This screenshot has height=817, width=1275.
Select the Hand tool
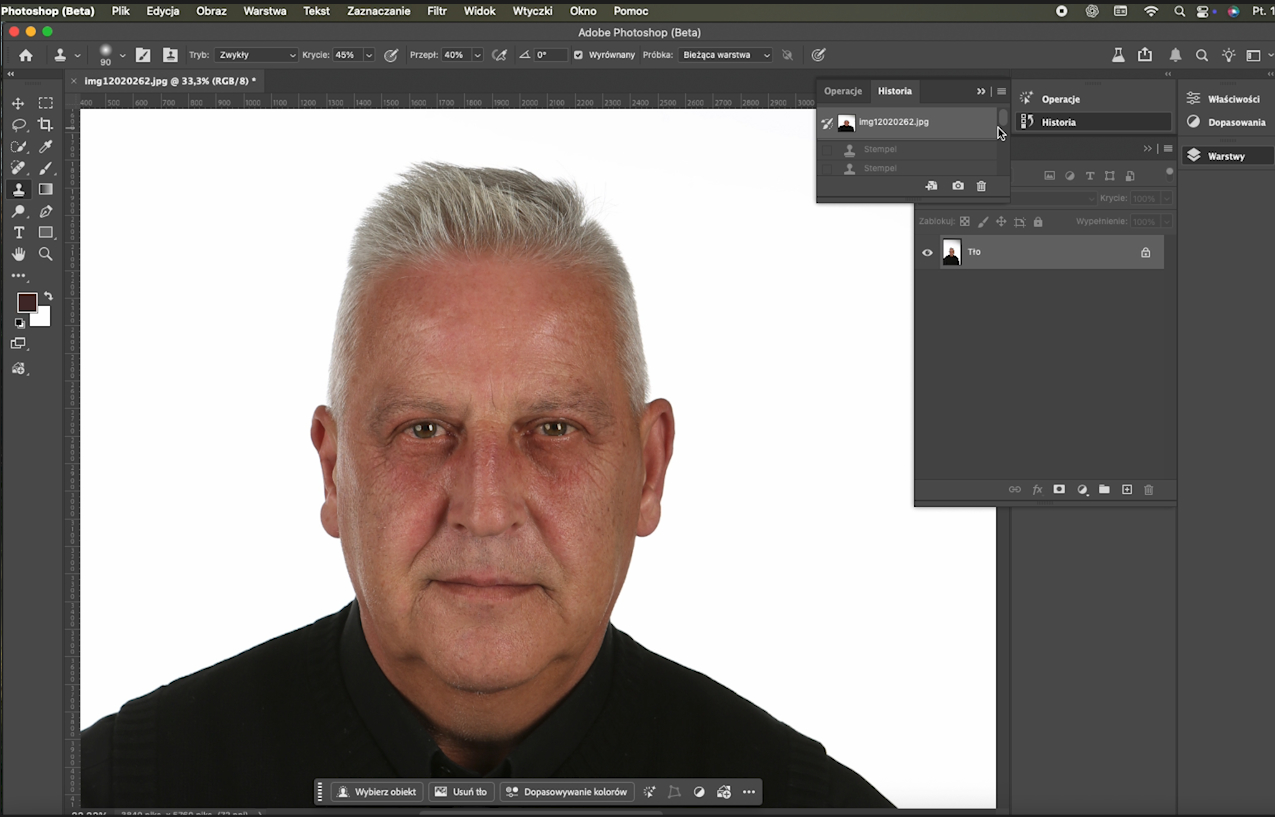pos(18,254)
